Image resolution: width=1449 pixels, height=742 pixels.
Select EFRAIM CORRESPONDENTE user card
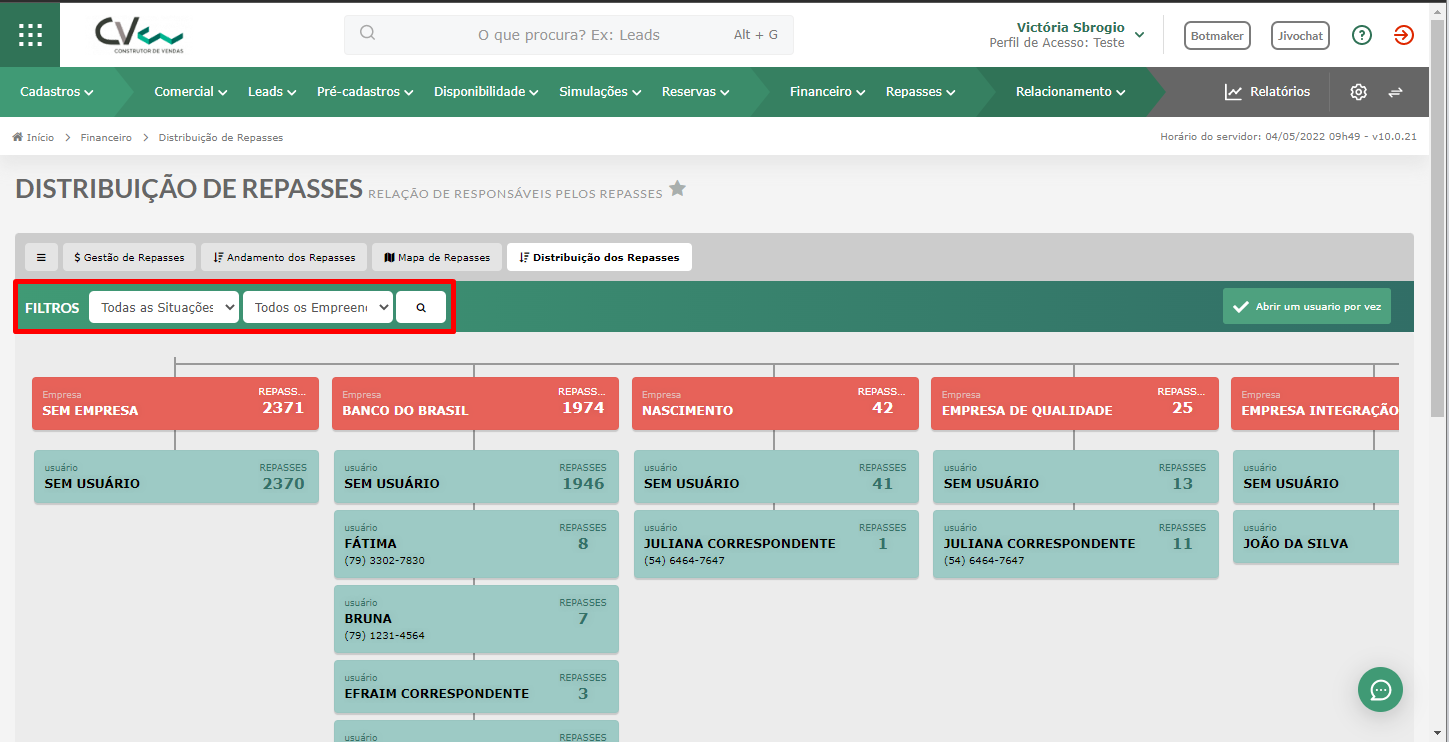pos(476,686)
